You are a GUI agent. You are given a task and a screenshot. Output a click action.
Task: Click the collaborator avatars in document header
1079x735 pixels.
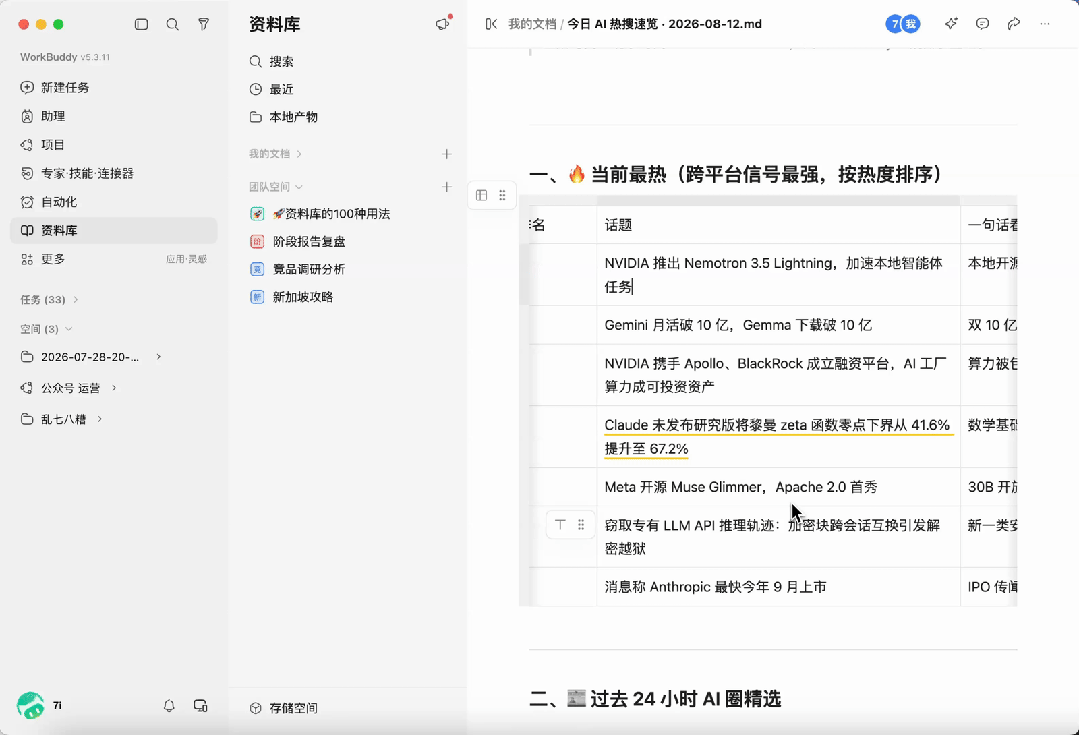(903, 24)
